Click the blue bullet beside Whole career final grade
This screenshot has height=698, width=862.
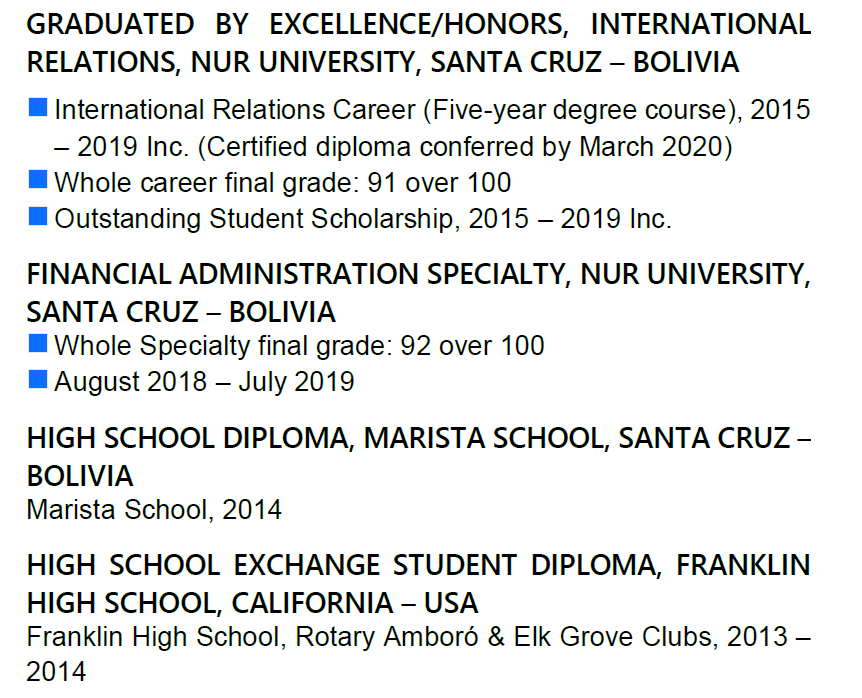(x=38, y=180)
